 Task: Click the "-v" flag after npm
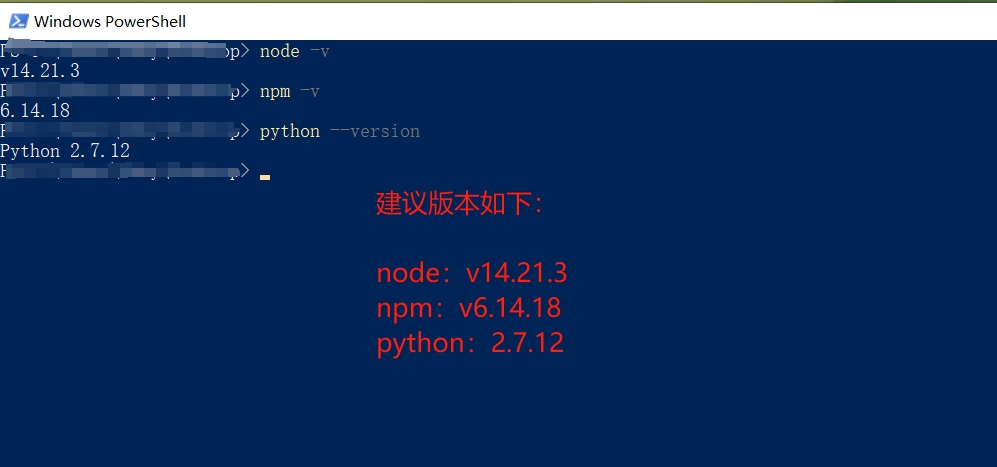coord(309,91)
